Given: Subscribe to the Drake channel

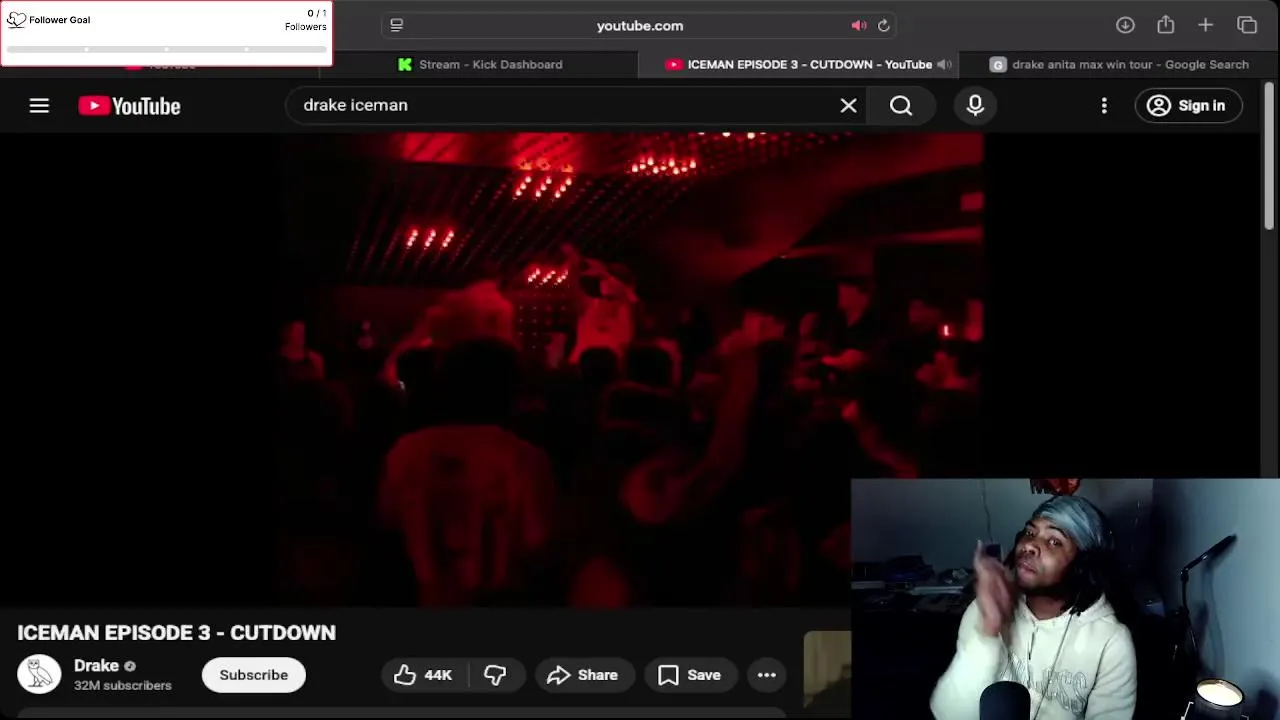Looking at the screenshot, I should click(x=253, y=675).
